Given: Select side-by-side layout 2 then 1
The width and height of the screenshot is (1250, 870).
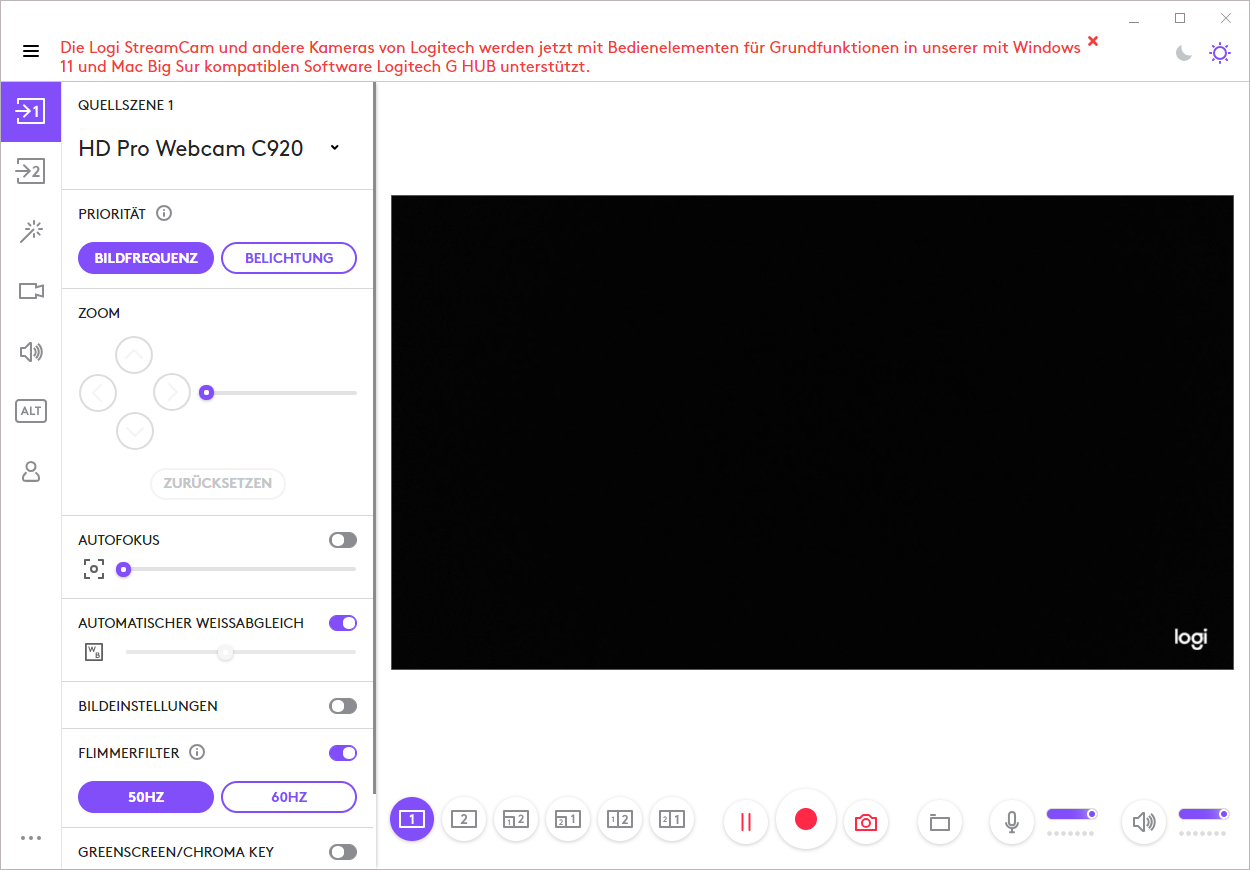Looking at the screenshot, I should click(672, 819).
